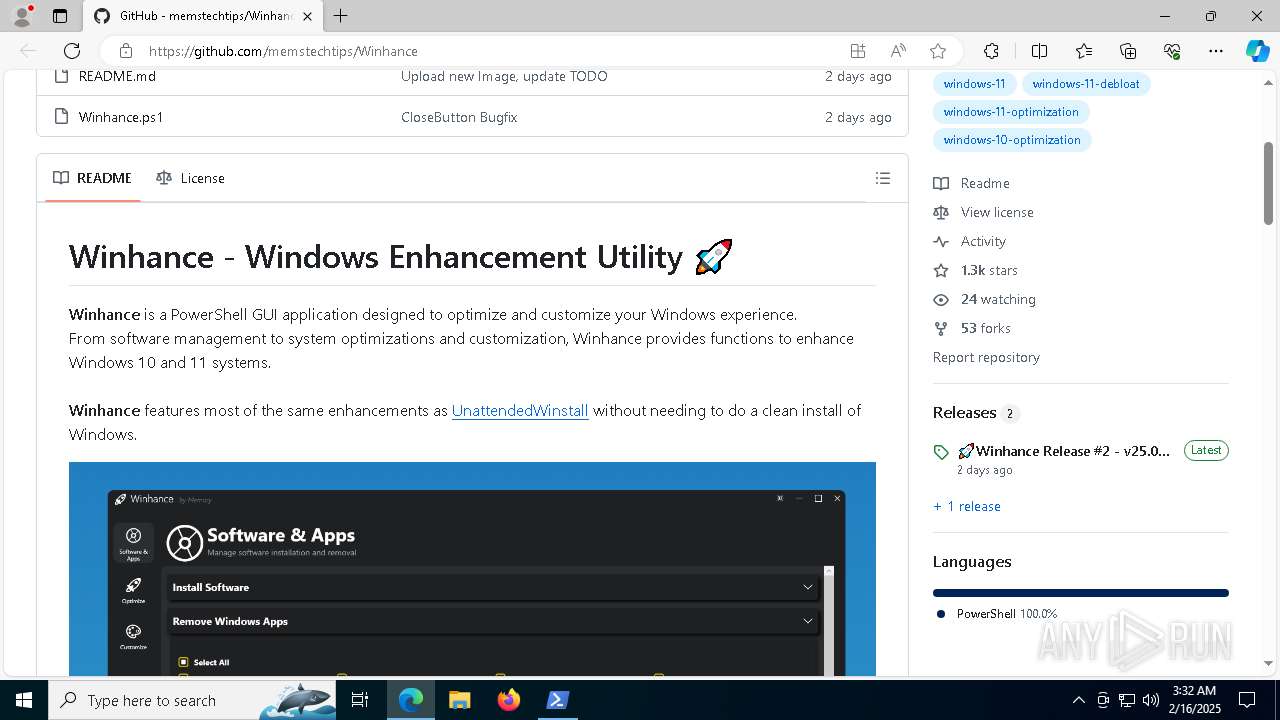Click Report repository link

pos(986,357)
